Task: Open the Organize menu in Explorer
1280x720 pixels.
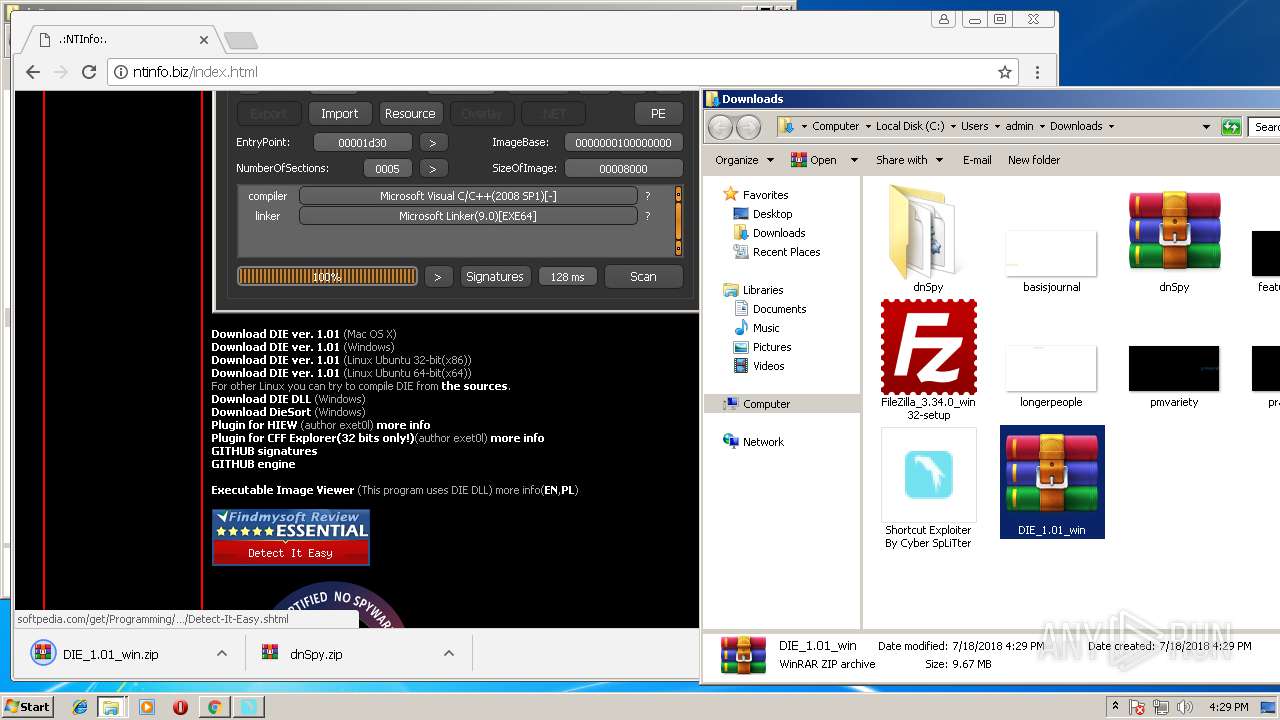Action: 744,160
